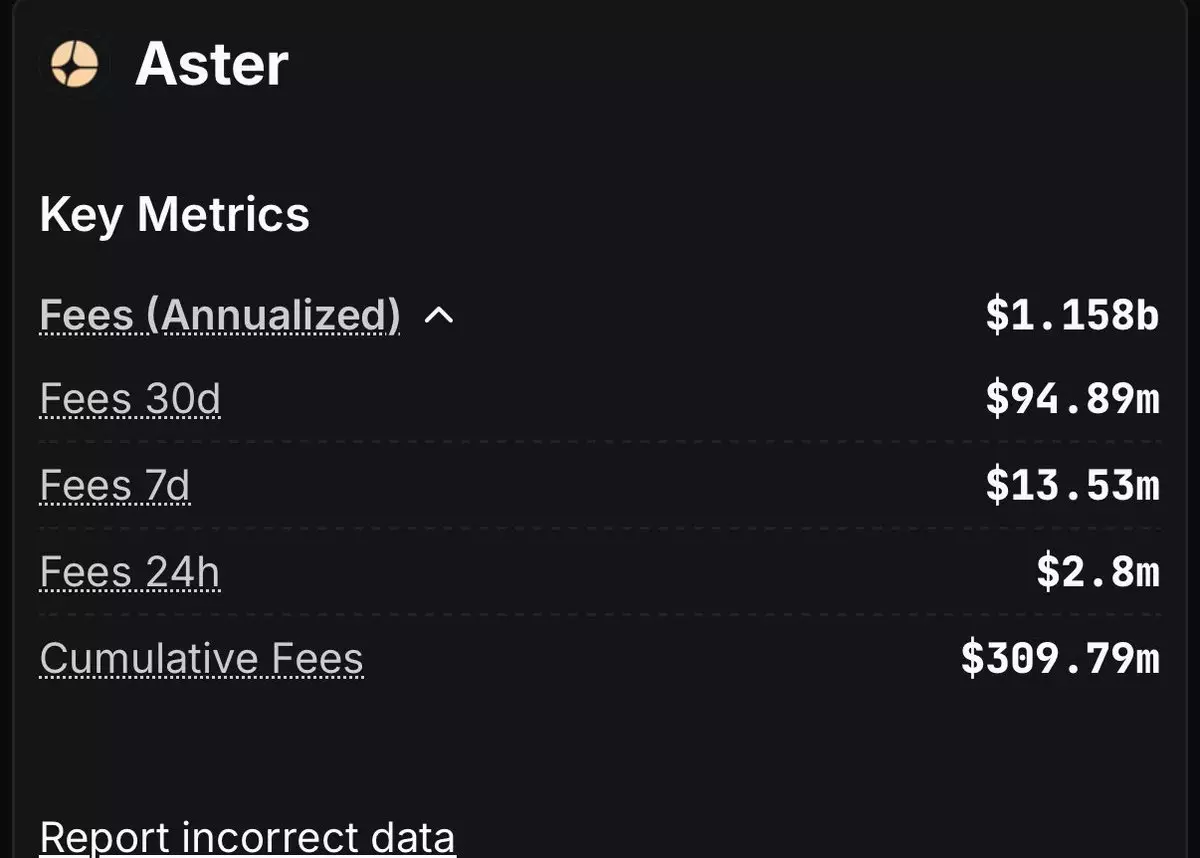The height and width of the screenshot is (858, 1200).
Task: Click the Cumulative Fees label
Action: click(201, 659)
